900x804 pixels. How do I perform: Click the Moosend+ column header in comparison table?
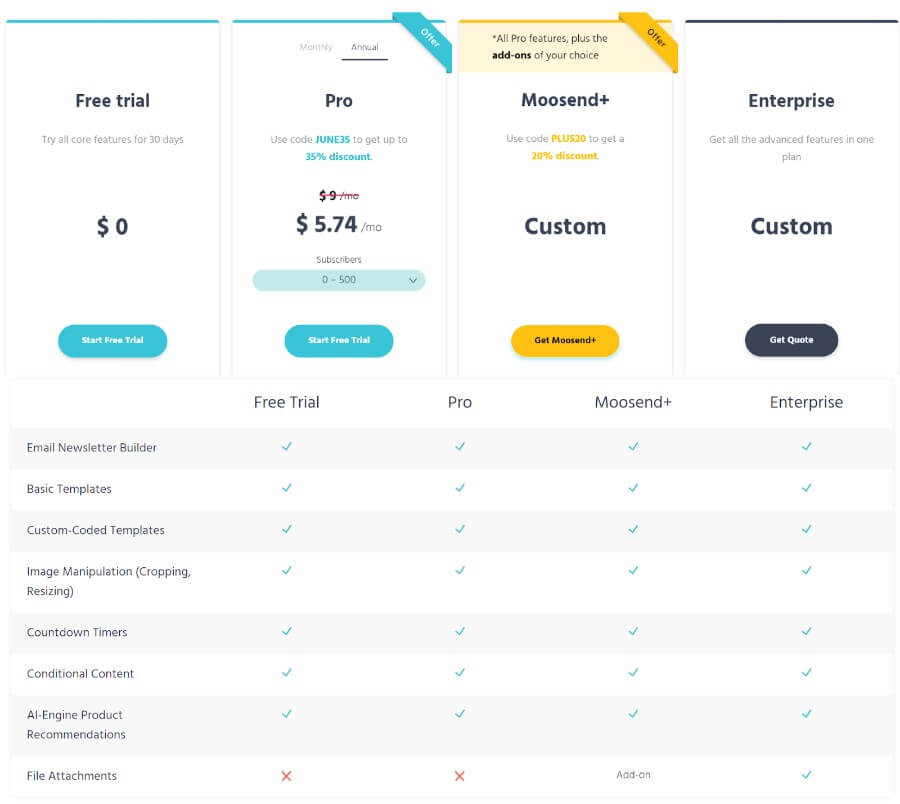[633, 402]
